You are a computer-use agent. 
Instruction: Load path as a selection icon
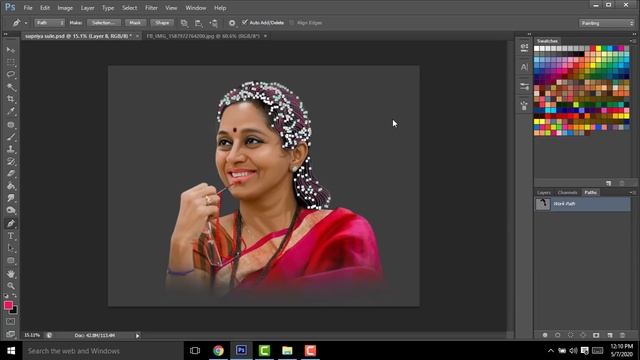point(571,335)
